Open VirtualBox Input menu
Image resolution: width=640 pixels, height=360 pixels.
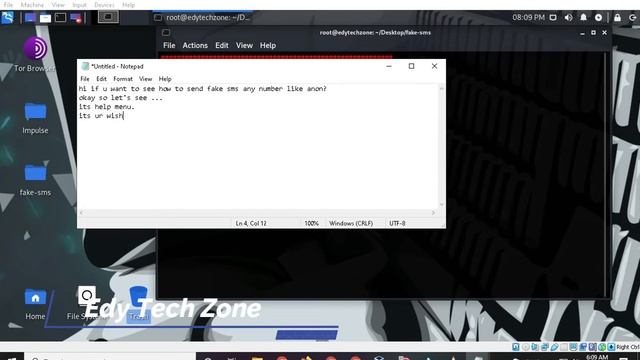(80, 5)
